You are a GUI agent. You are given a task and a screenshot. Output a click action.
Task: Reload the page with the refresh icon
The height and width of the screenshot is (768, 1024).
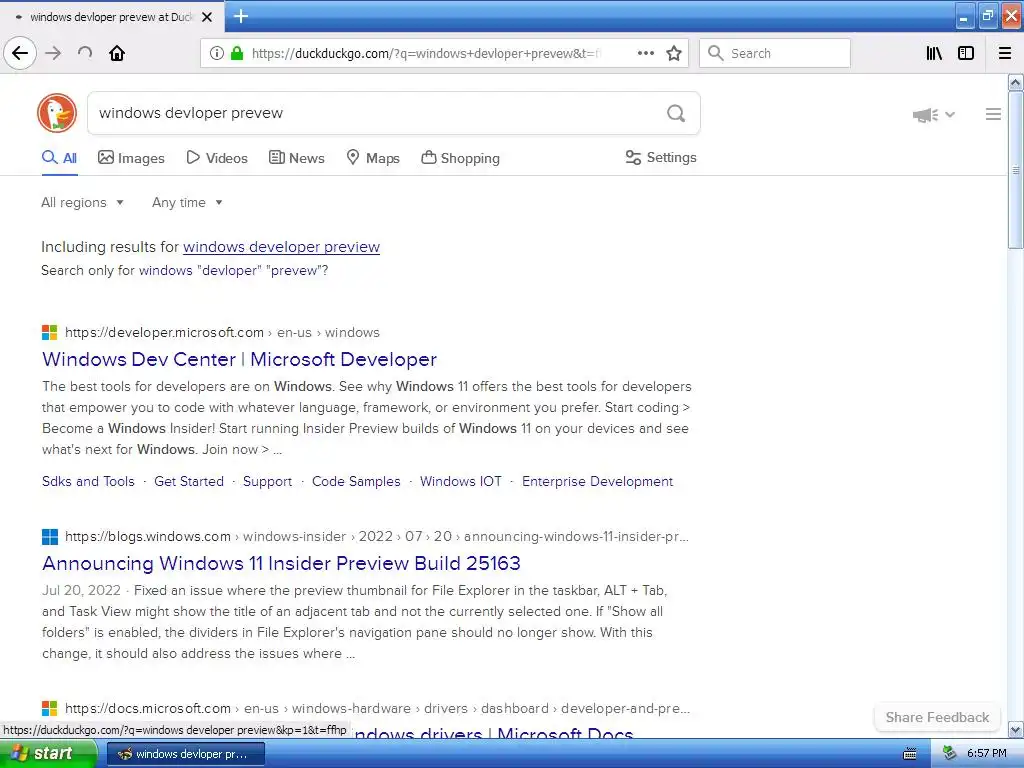pos(85,53)
